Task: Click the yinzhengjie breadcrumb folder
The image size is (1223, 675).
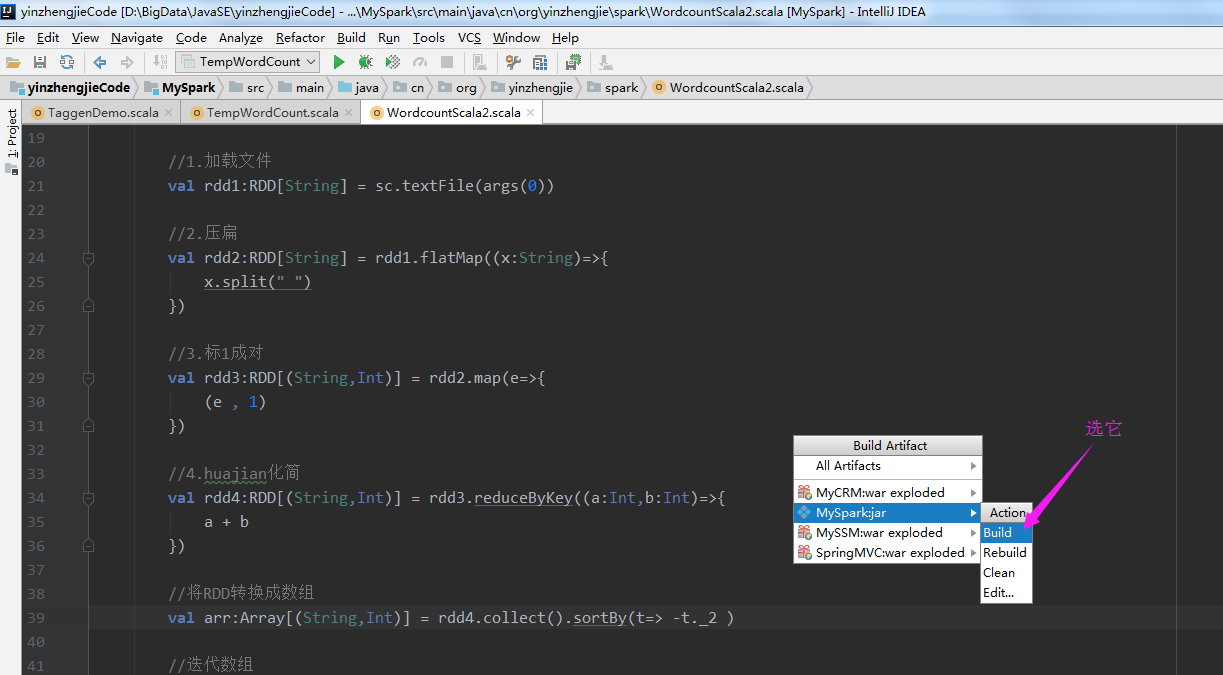Action: (x=532, y=87)
